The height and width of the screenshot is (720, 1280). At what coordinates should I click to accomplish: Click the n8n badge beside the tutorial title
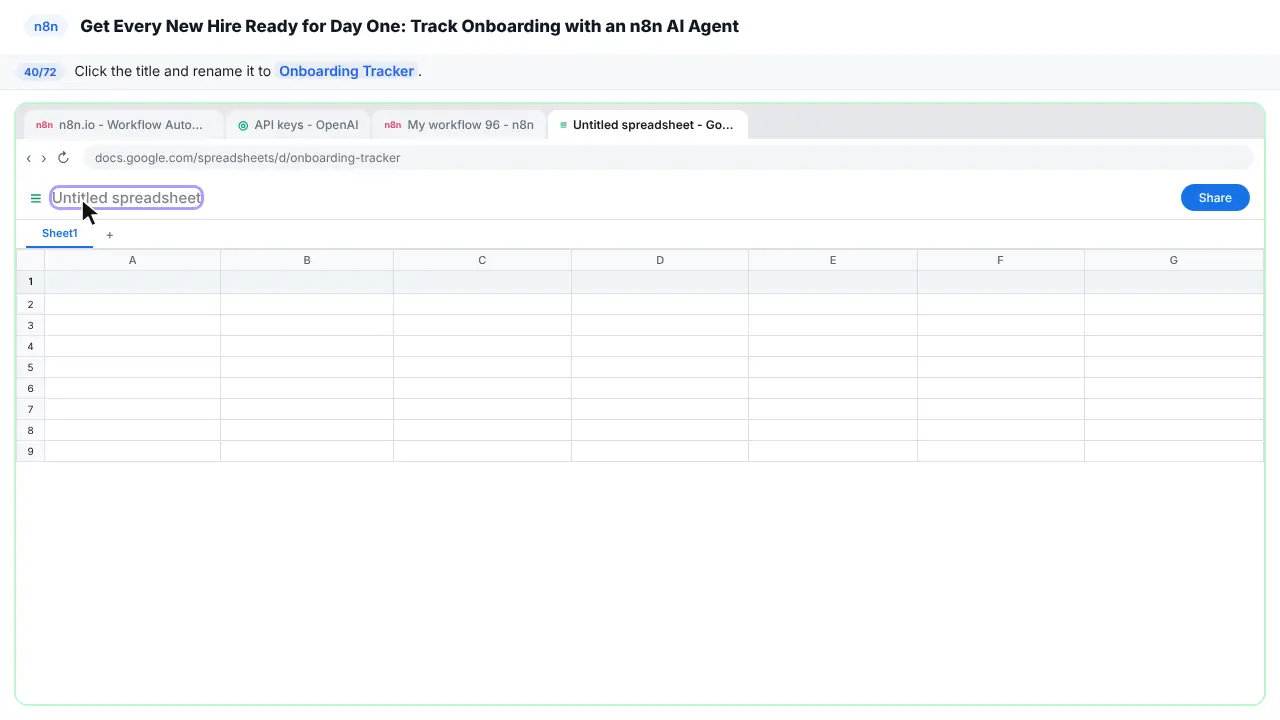[x=46, y=27]
